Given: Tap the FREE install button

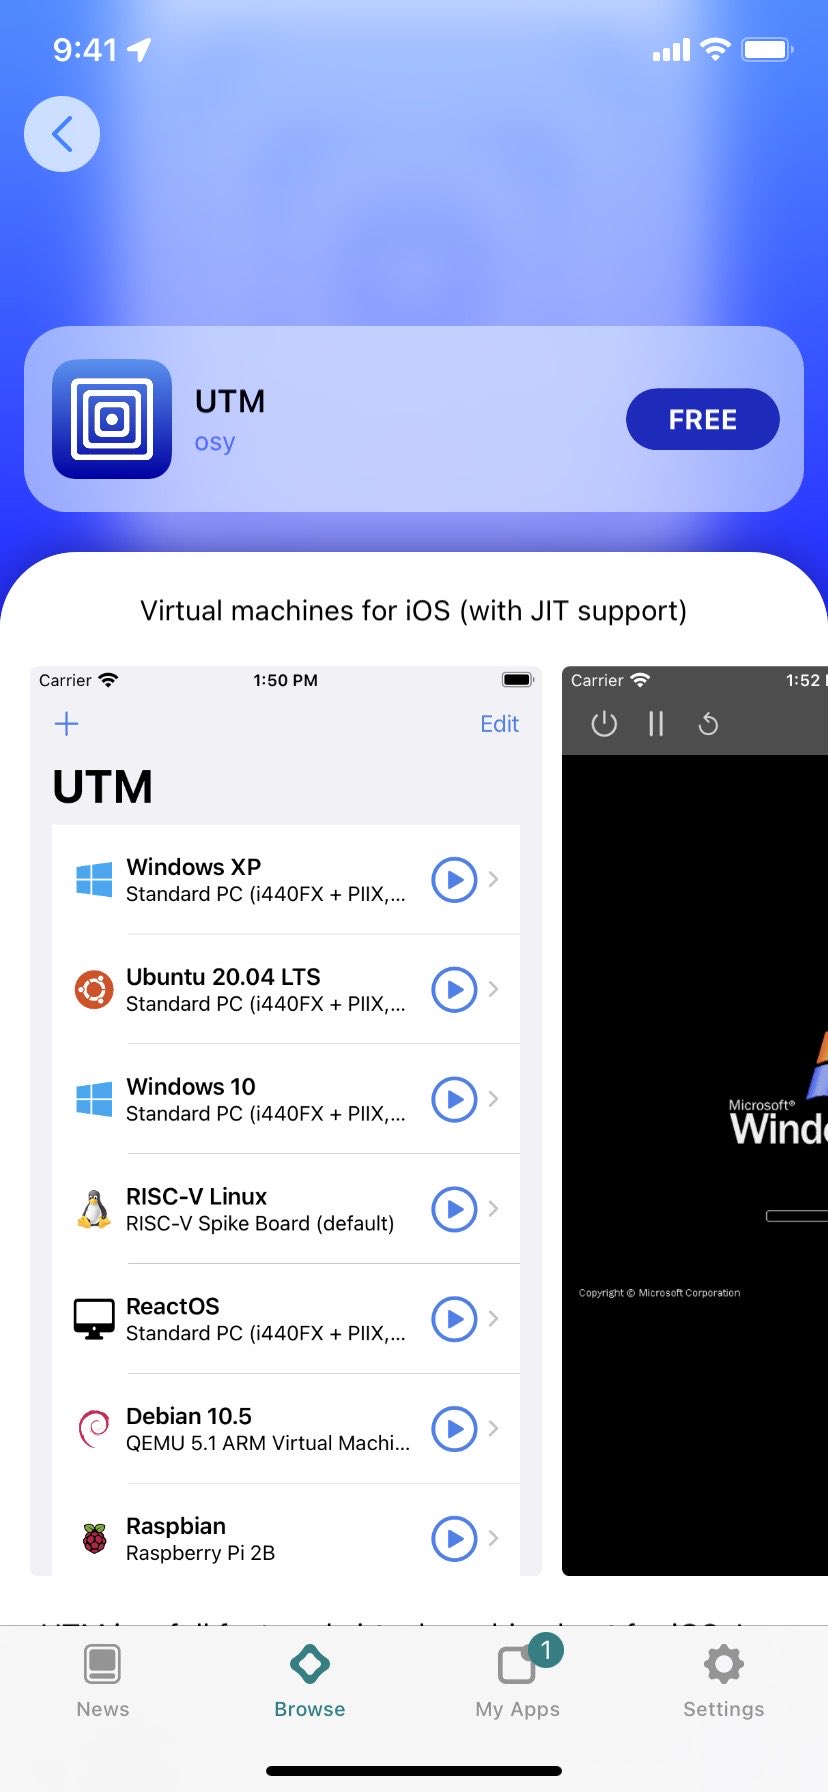Looking at the screenshot, I should (702, 419).
